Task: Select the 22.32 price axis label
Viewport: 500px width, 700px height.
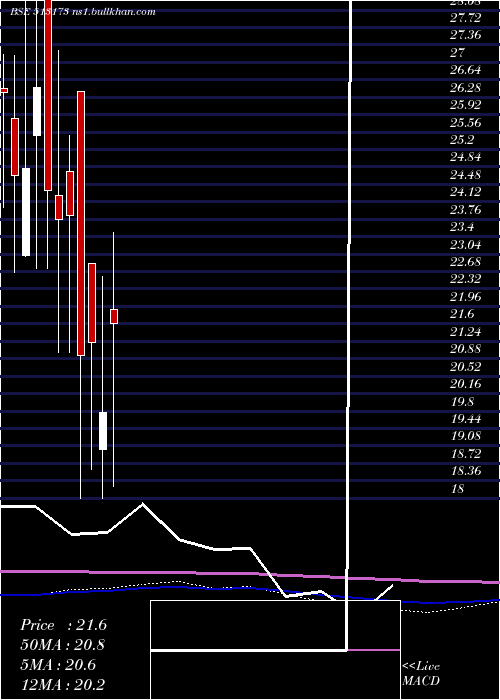Action: 466,279
